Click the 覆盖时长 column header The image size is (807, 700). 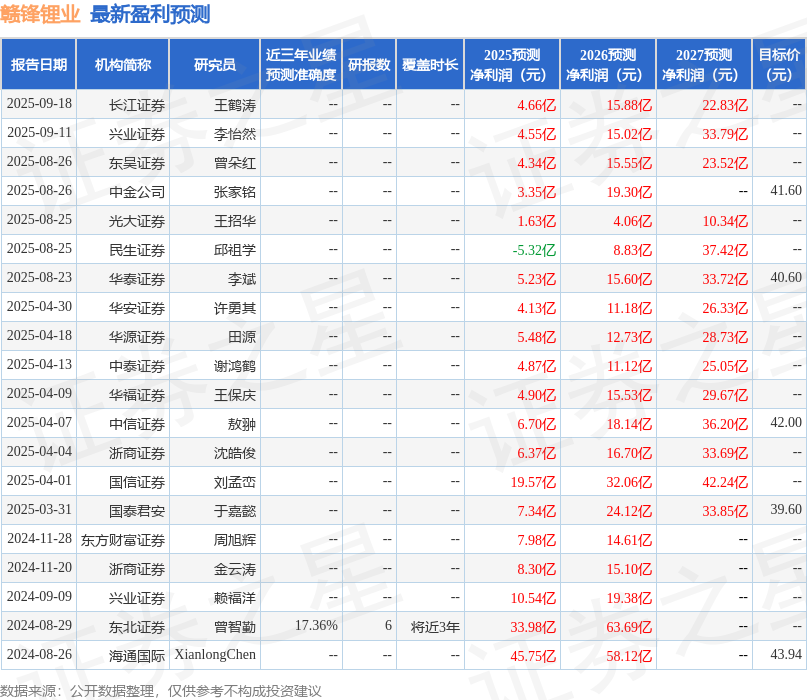pyautogui.click(x=430, y=64)
